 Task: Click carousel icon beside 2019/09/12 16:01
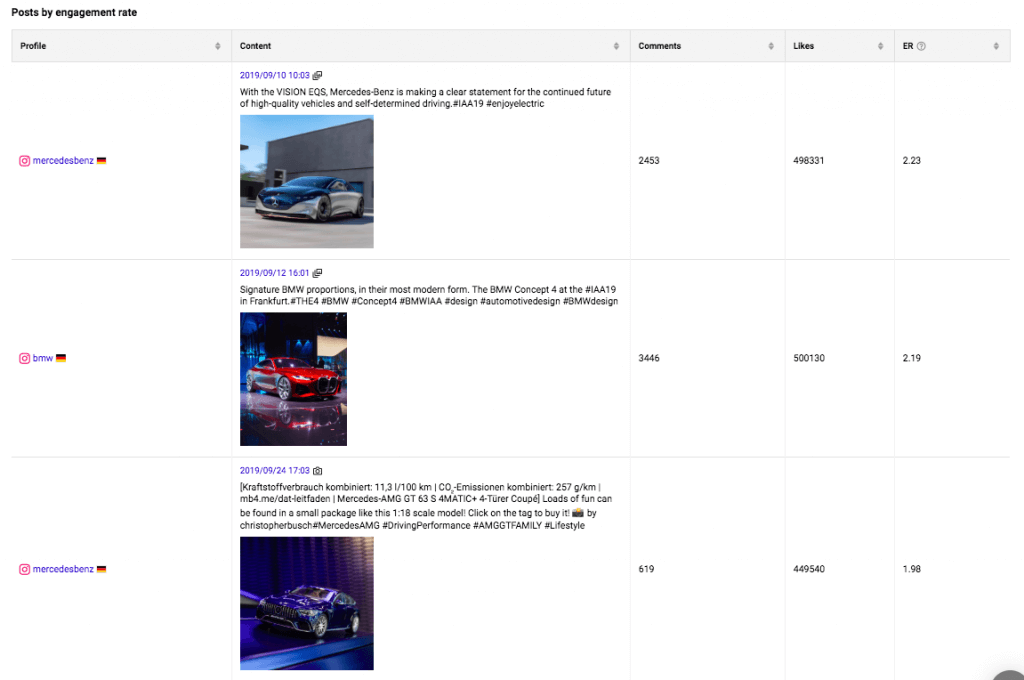coord(317,273)
